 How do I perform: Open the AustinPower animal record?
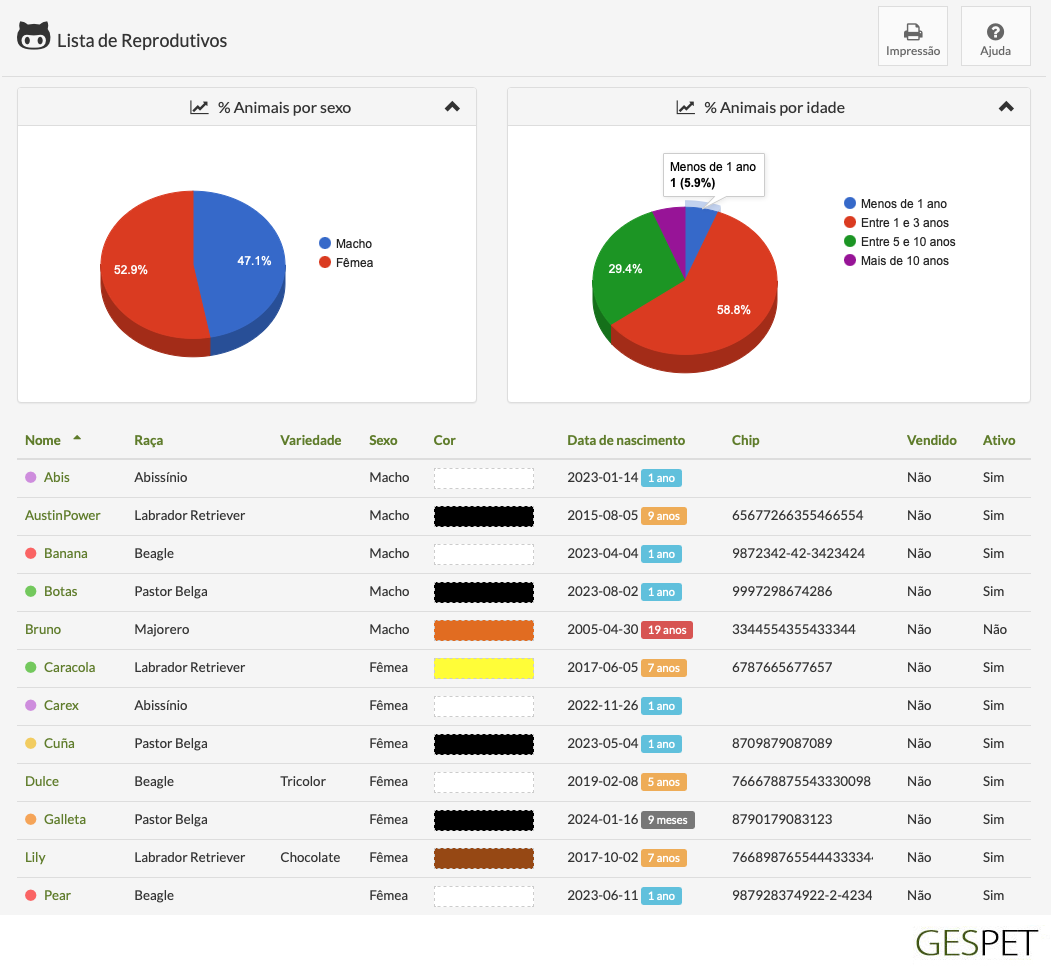(x=62, y=515)
